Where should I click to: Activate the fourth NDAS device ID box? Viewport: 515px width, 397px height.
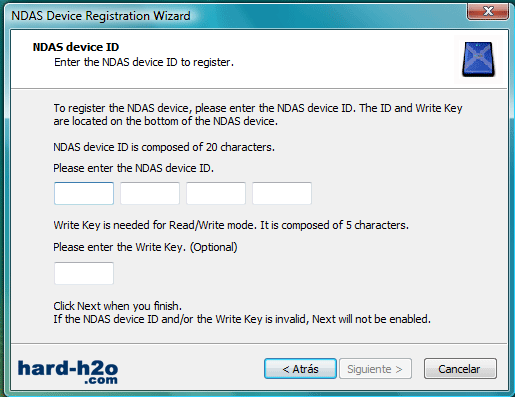coord(282,193)
